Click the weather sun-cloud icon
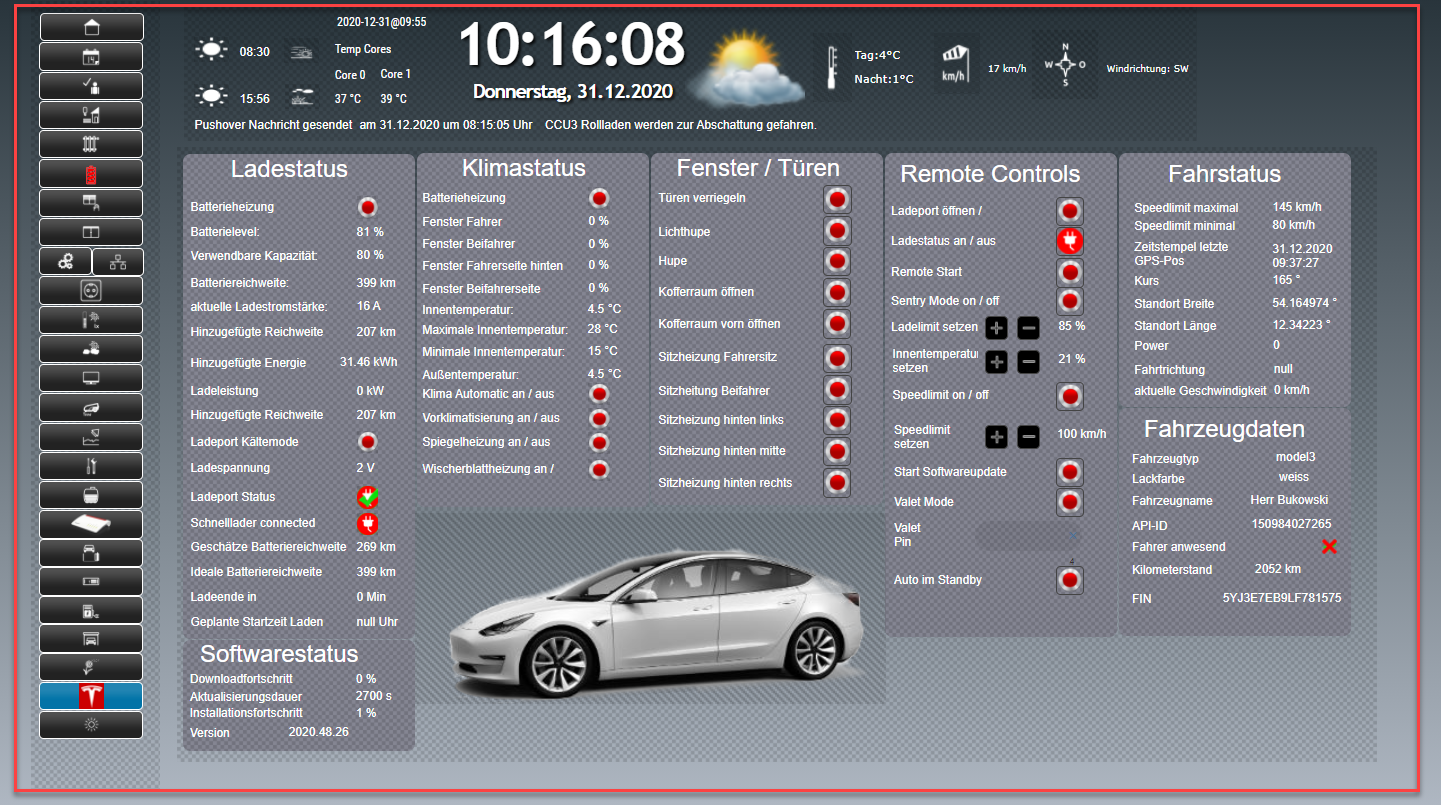This screenshot has width=1441, height=805. pyautogui.click(x=747, y=70)
